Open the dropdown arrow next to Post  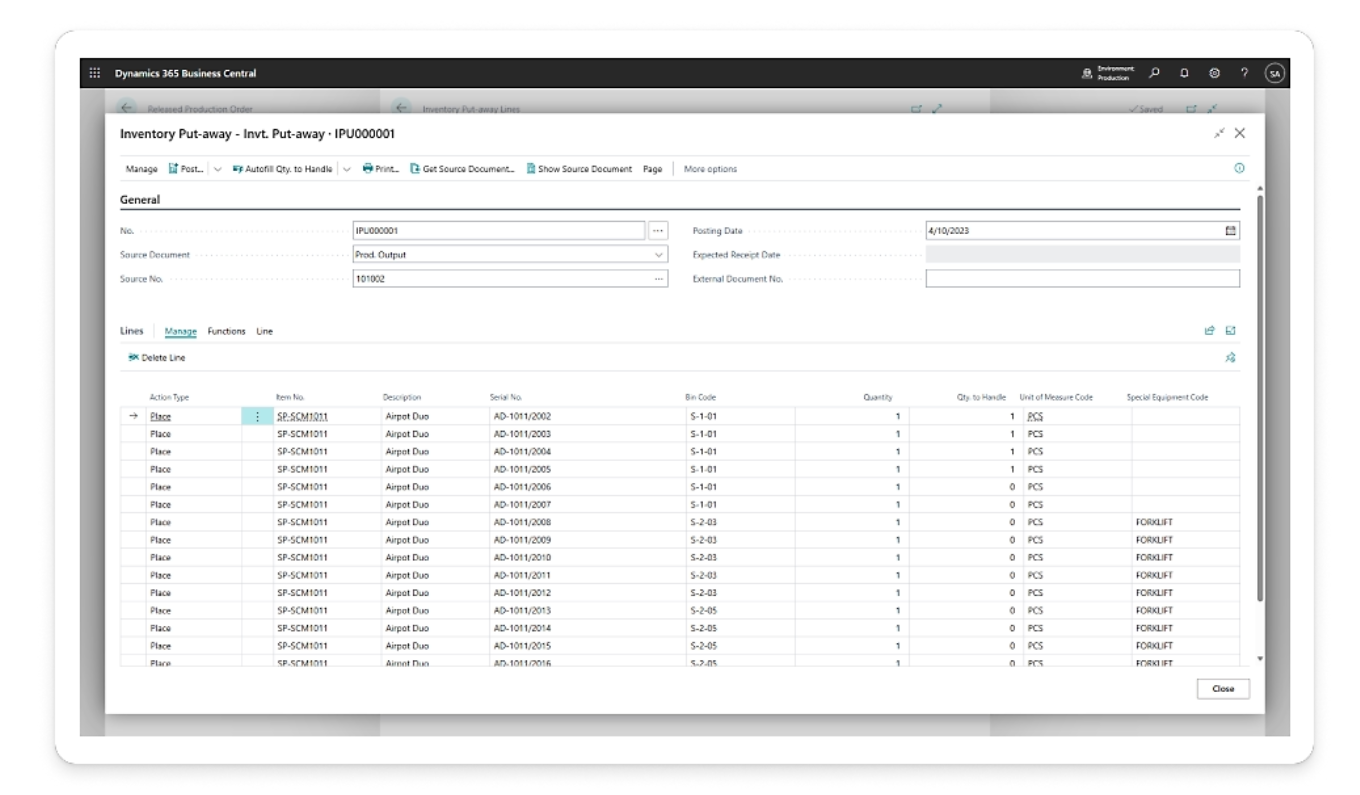pos(218,169)
